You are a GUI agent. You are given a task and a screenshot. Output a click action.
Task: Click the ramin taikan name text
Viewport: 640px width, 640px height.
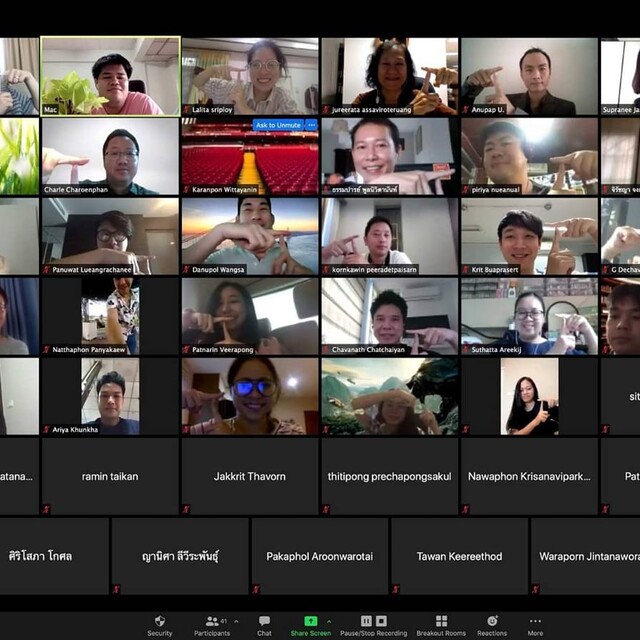coord(110,476)
